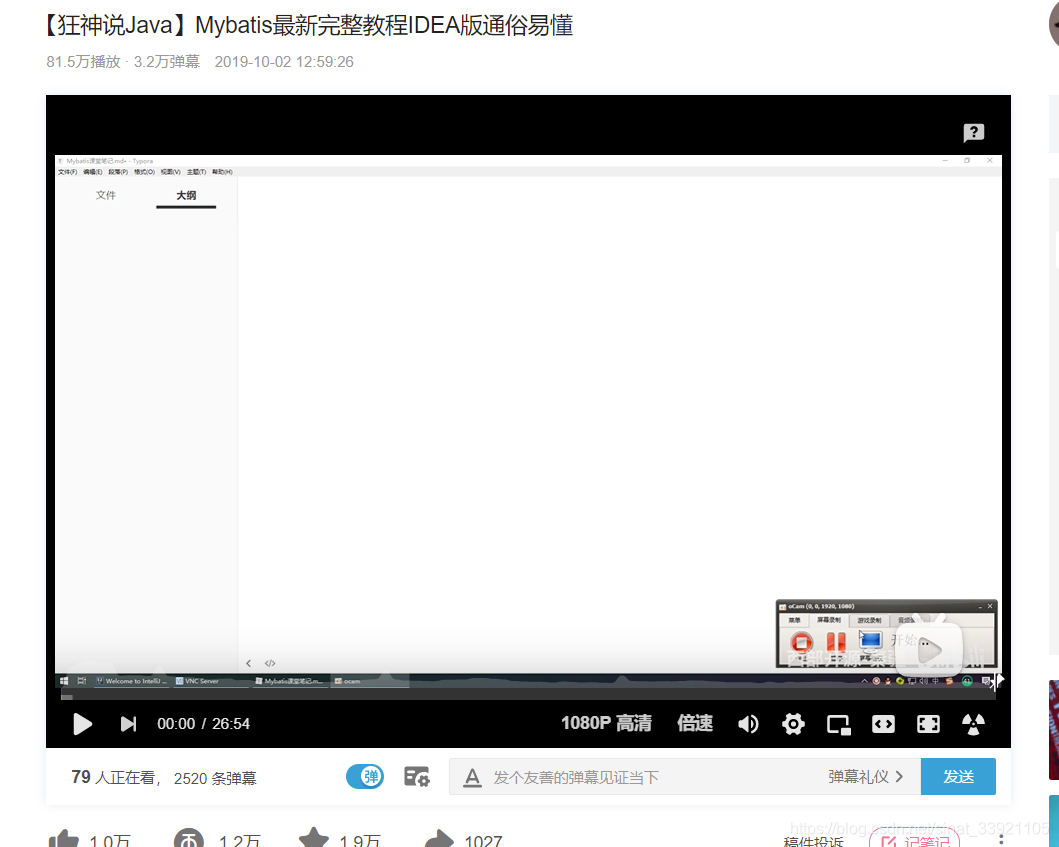Open the 1080P 高清 quality selector
The image size is (1059, 847).
coord(606,723)
